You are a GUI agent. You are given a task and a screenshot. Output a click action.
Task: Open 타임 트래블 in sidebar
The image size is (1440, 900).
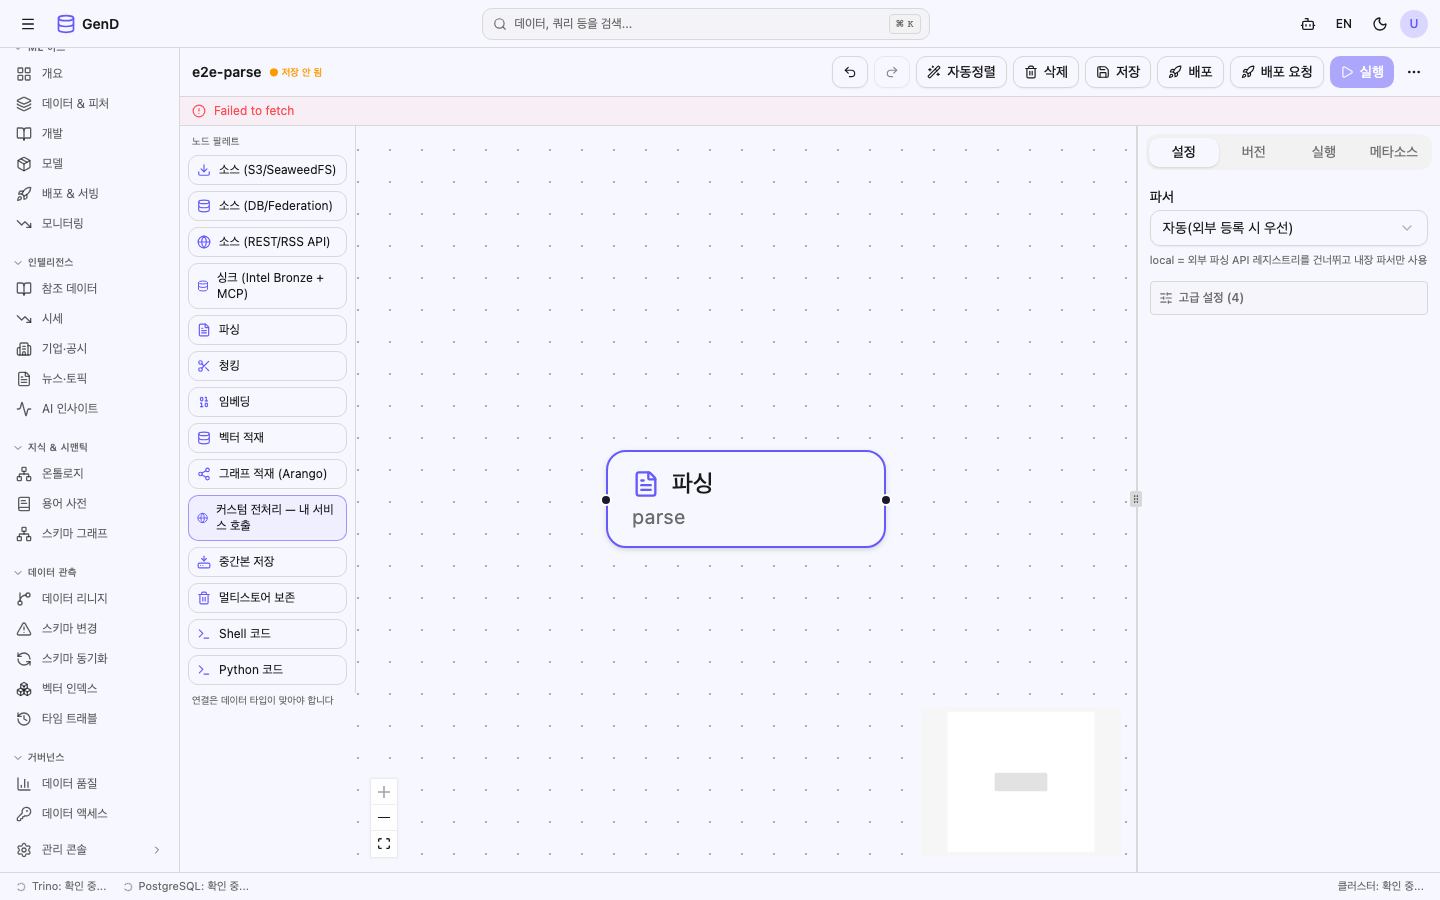pos(90,719)
